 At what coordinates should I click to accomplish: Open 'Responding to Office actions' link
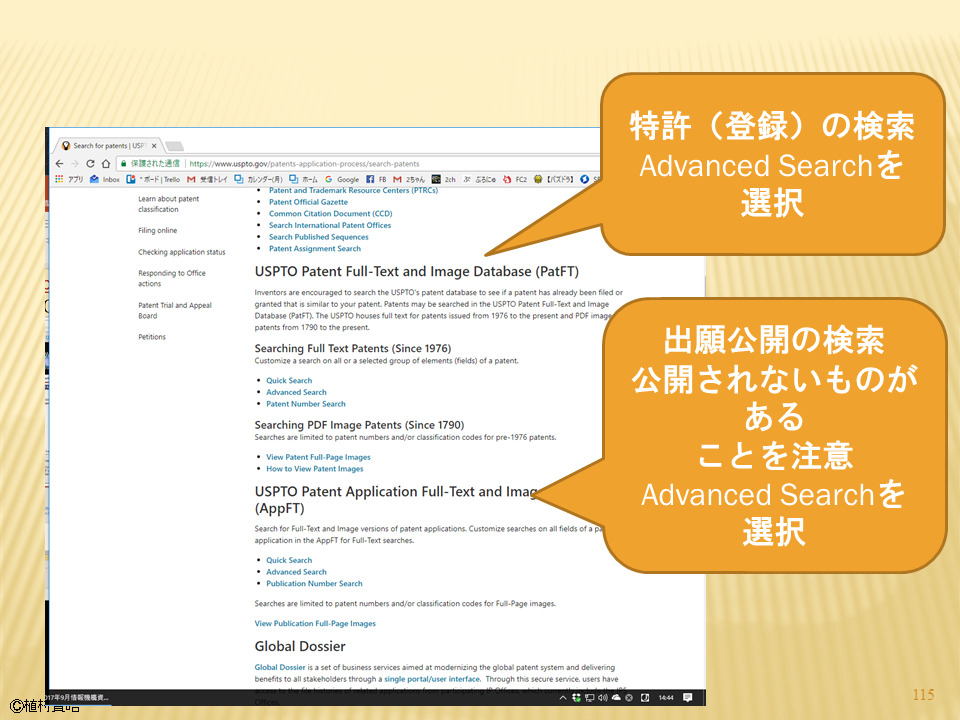pos(171,278)
